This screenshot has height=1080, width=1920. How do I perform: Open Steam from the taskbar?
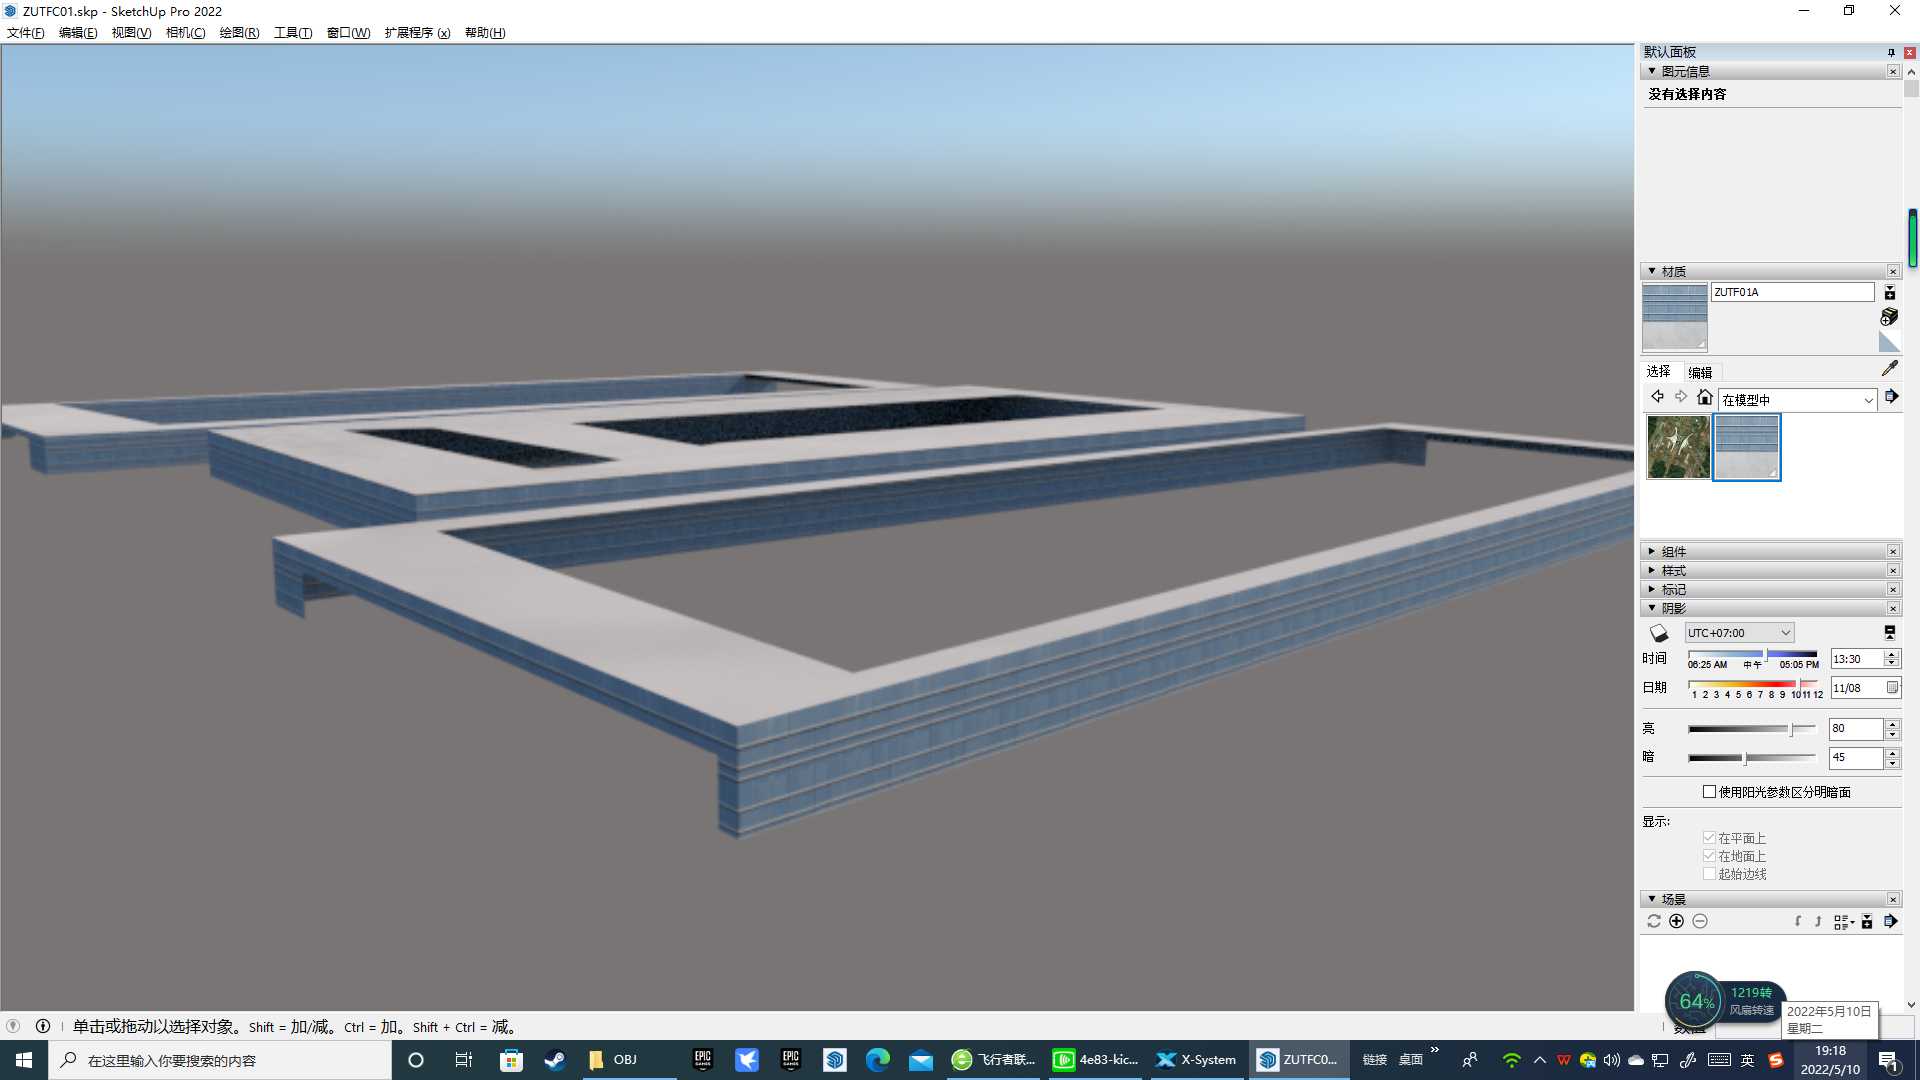555,1060
